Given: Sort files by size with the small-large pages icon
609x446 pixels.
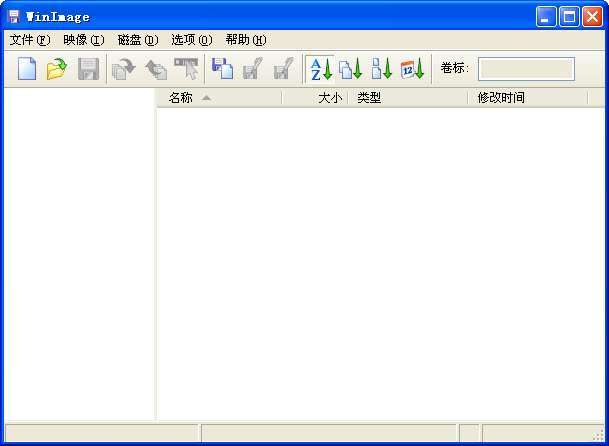Looking at the screenshot, I should 381,70.
